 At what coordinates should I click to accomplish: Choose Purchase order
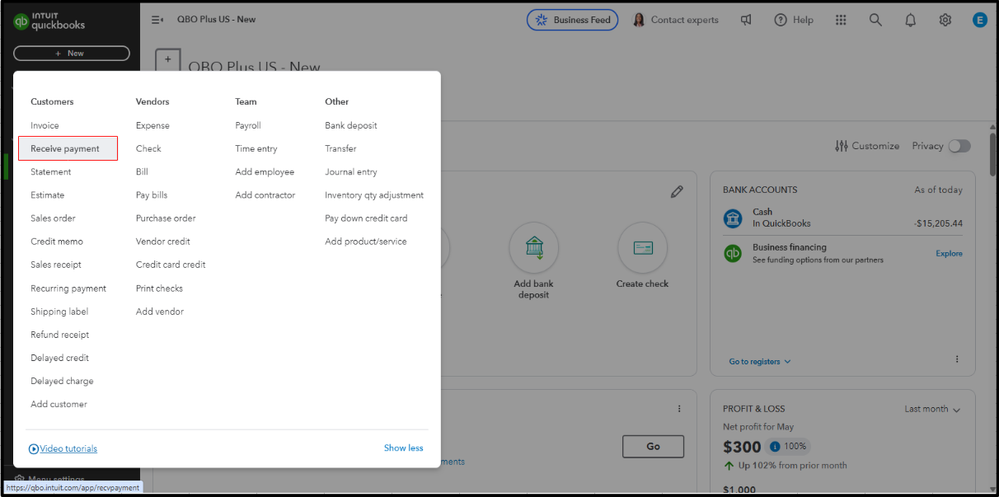click(166, 218)
